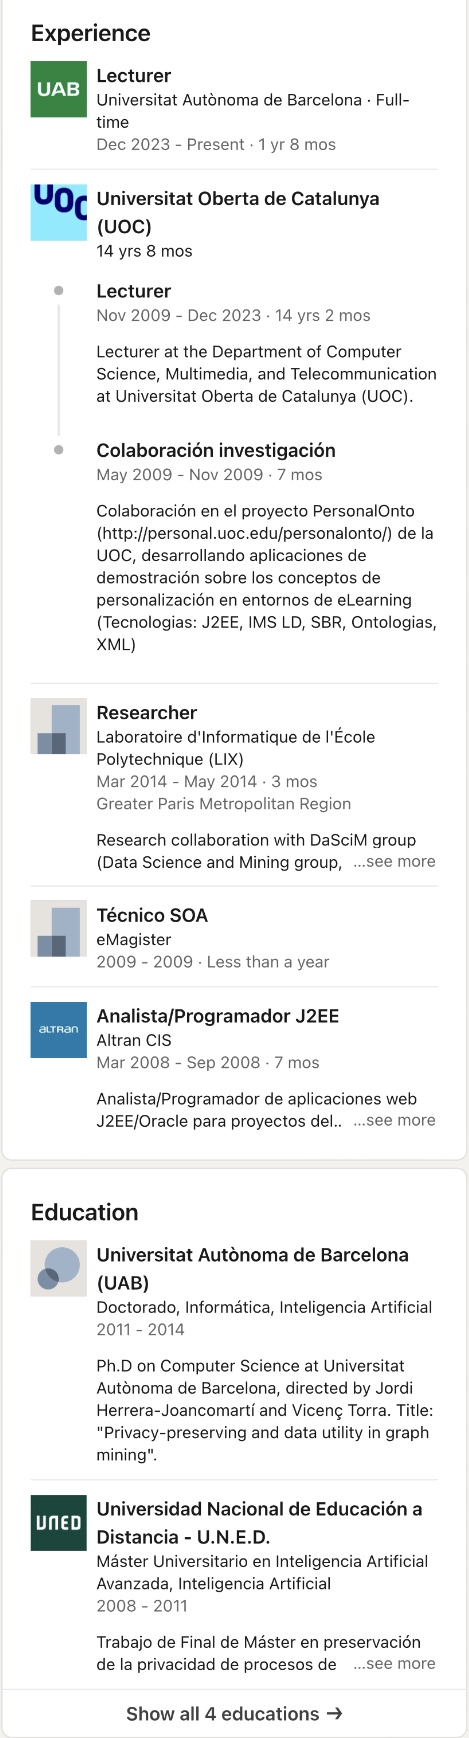Image resolution: width=469 pixels, height=1738 pixels.
Task: Click the LIX Researcher placeholder logo
Action: point(59,727)
